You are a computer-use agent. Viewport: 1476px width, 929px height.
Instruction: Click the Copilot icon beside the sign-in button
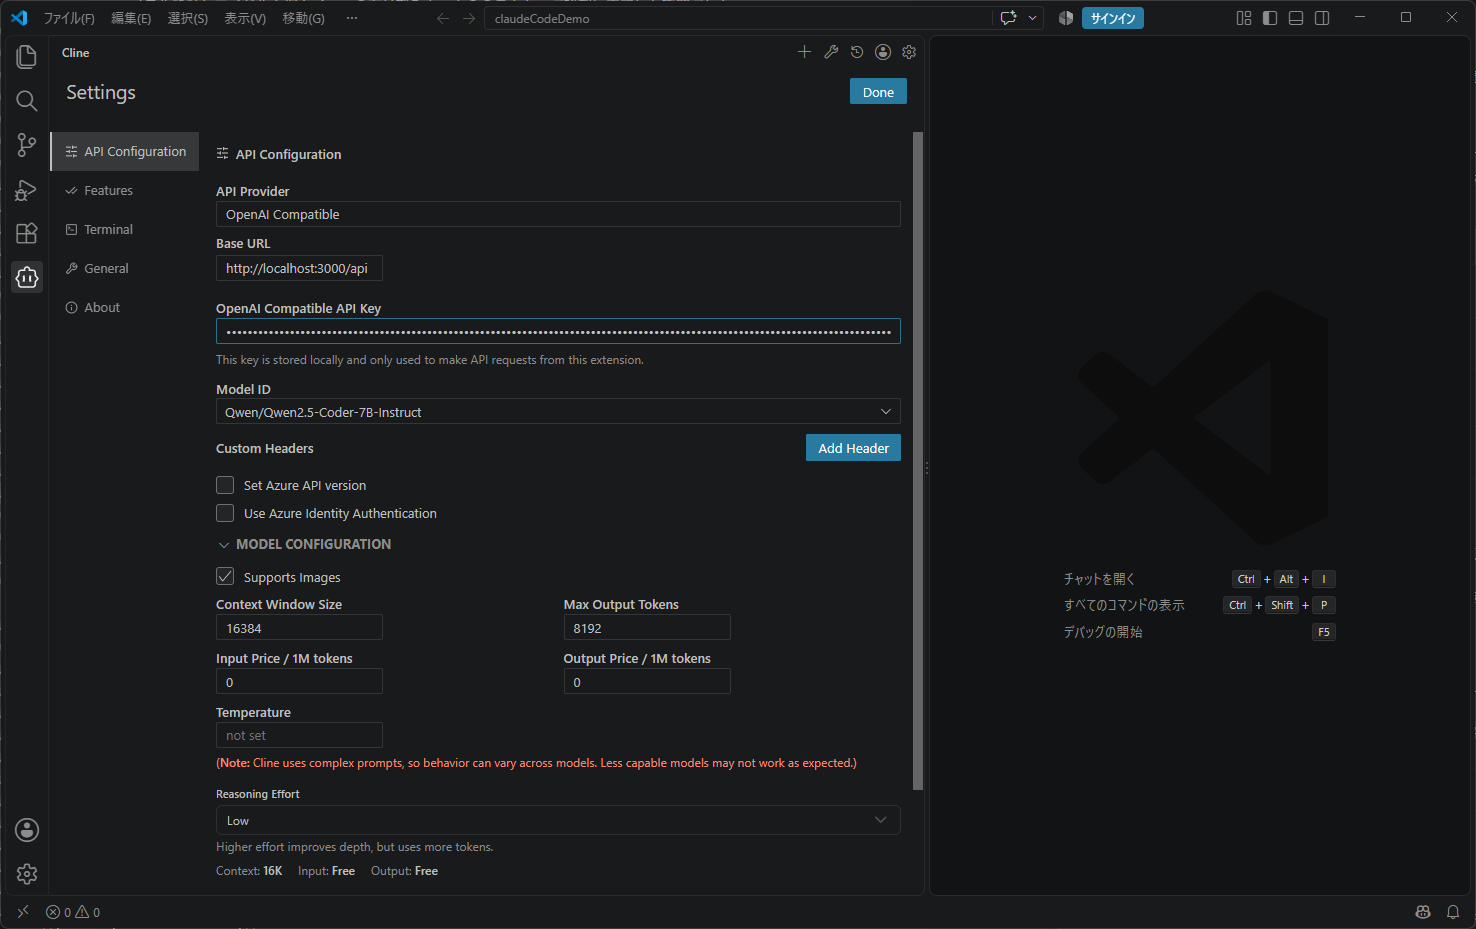click(1066, 18)
